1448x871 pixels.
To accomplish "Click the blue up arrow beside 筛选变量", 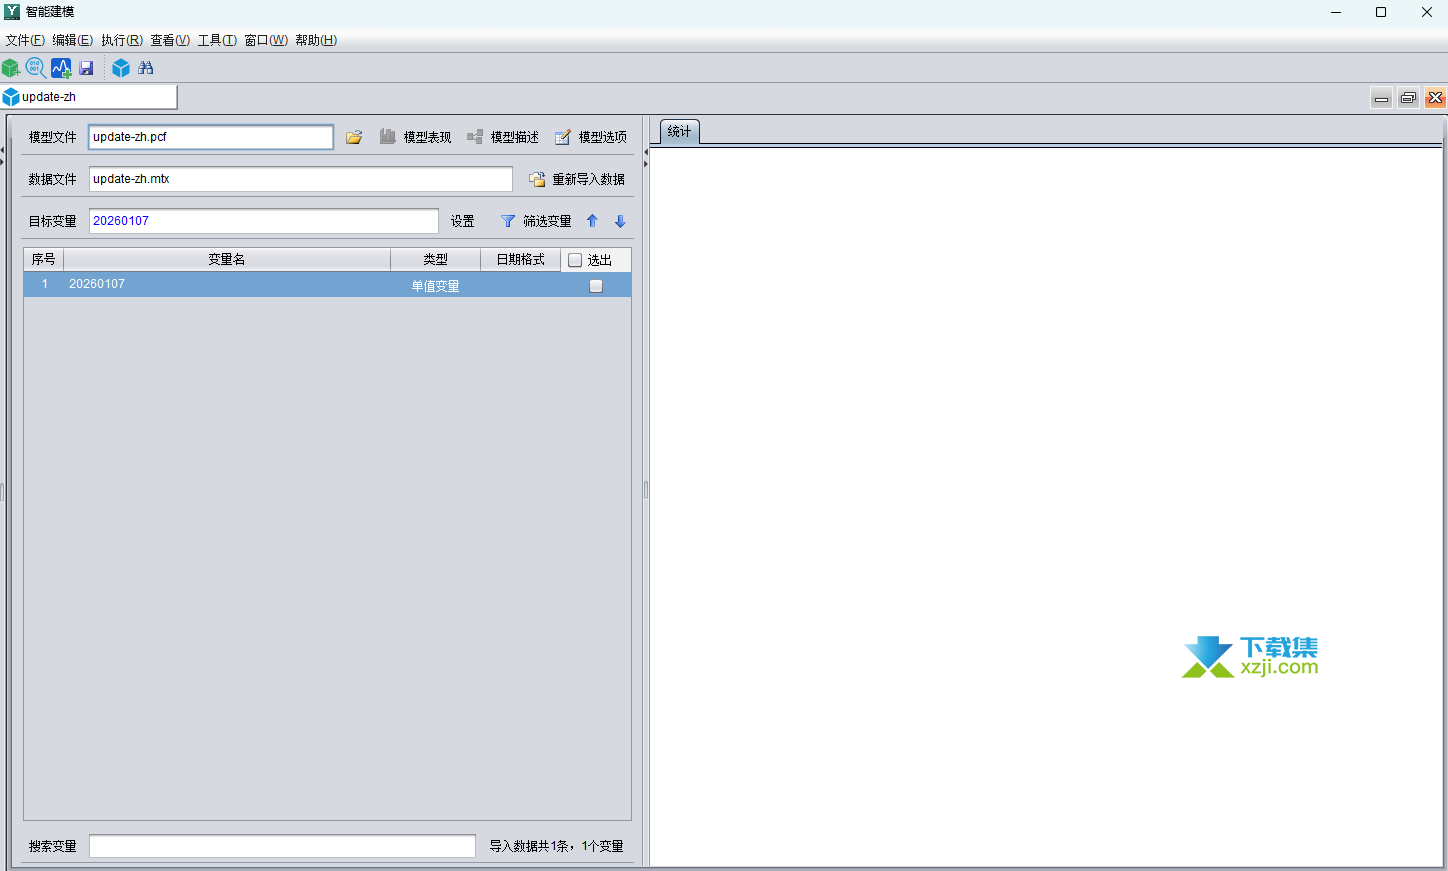I will [592, 221].
